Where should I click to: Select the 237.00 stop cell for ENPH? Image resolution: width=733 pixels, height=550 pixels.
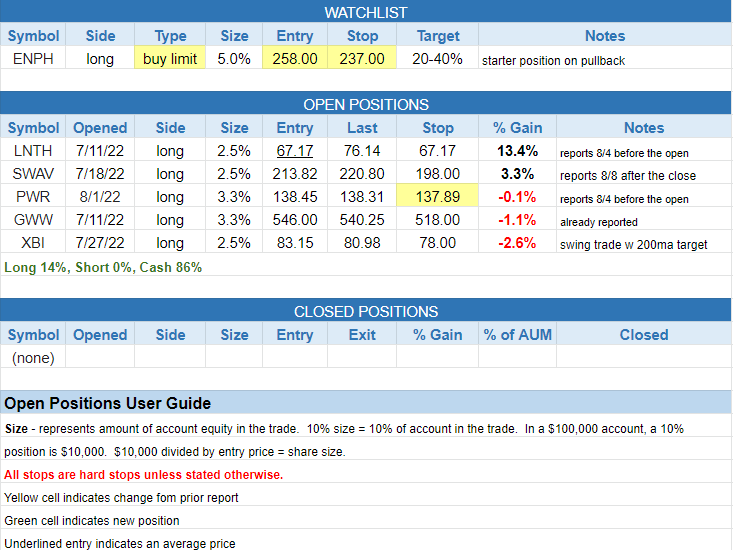point(362,59)
